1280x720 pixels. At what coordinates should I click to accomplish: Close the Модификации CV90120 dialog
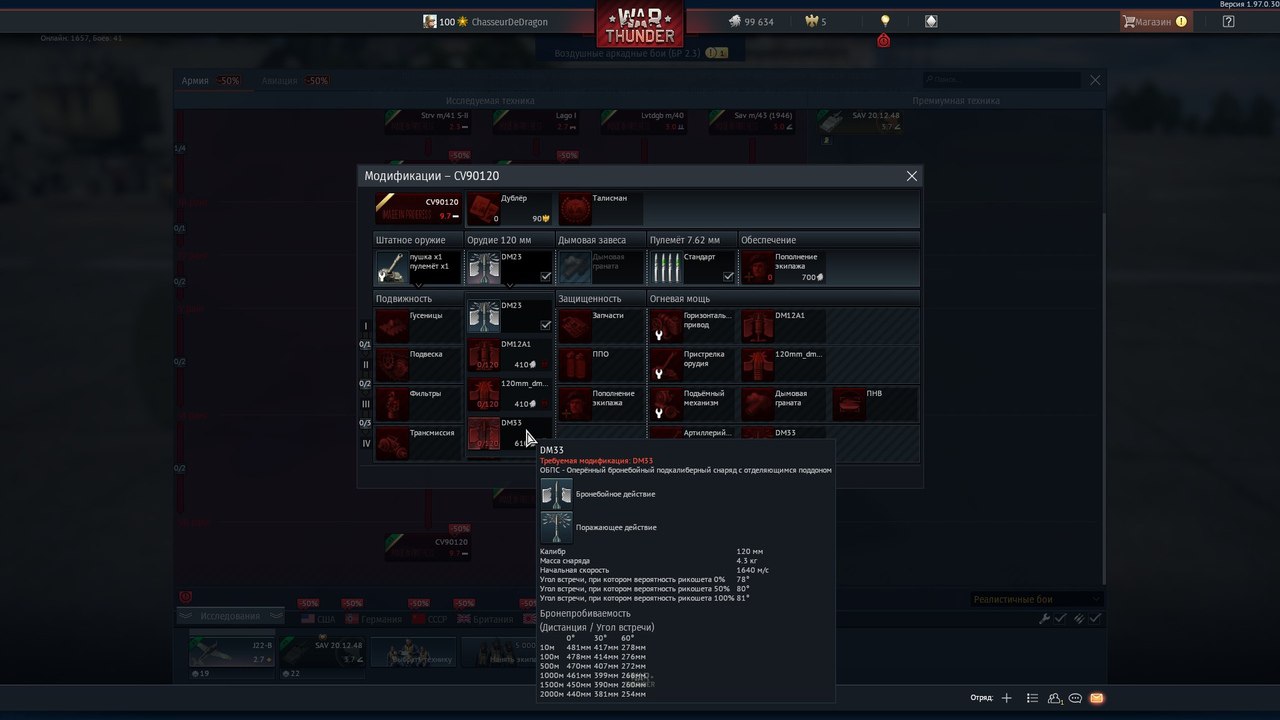point(911,176)
